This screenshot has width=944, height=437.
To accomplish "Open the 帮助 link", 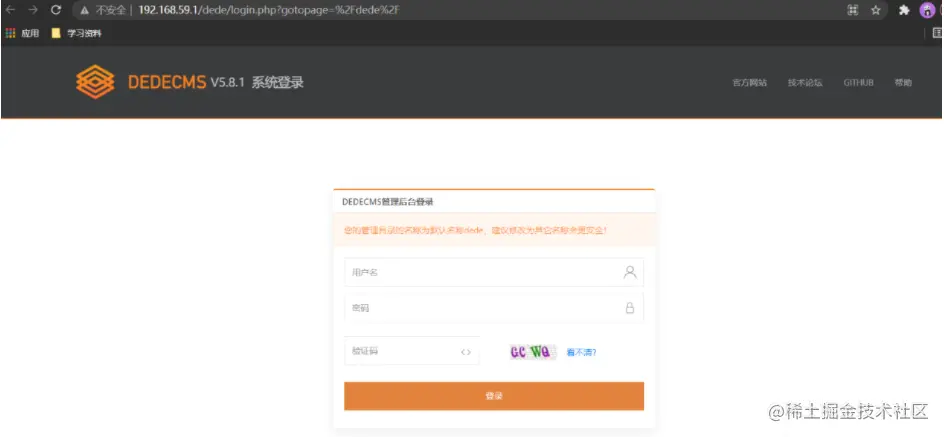I will [x=903, y=83].
